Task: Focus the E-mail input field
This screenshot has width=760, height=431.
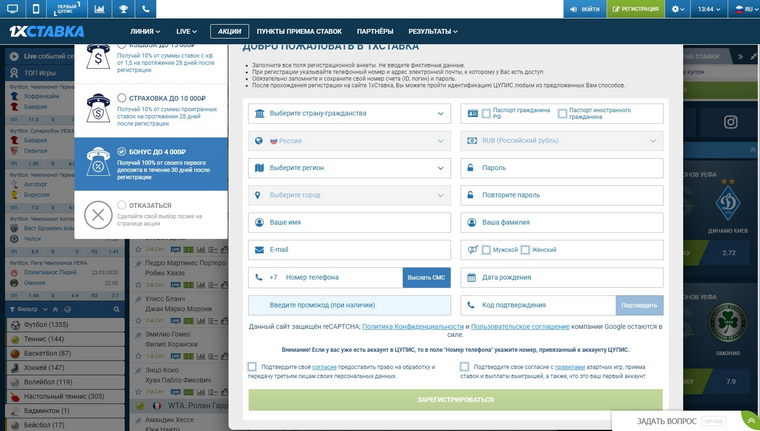Action: [x=349, y=250]
